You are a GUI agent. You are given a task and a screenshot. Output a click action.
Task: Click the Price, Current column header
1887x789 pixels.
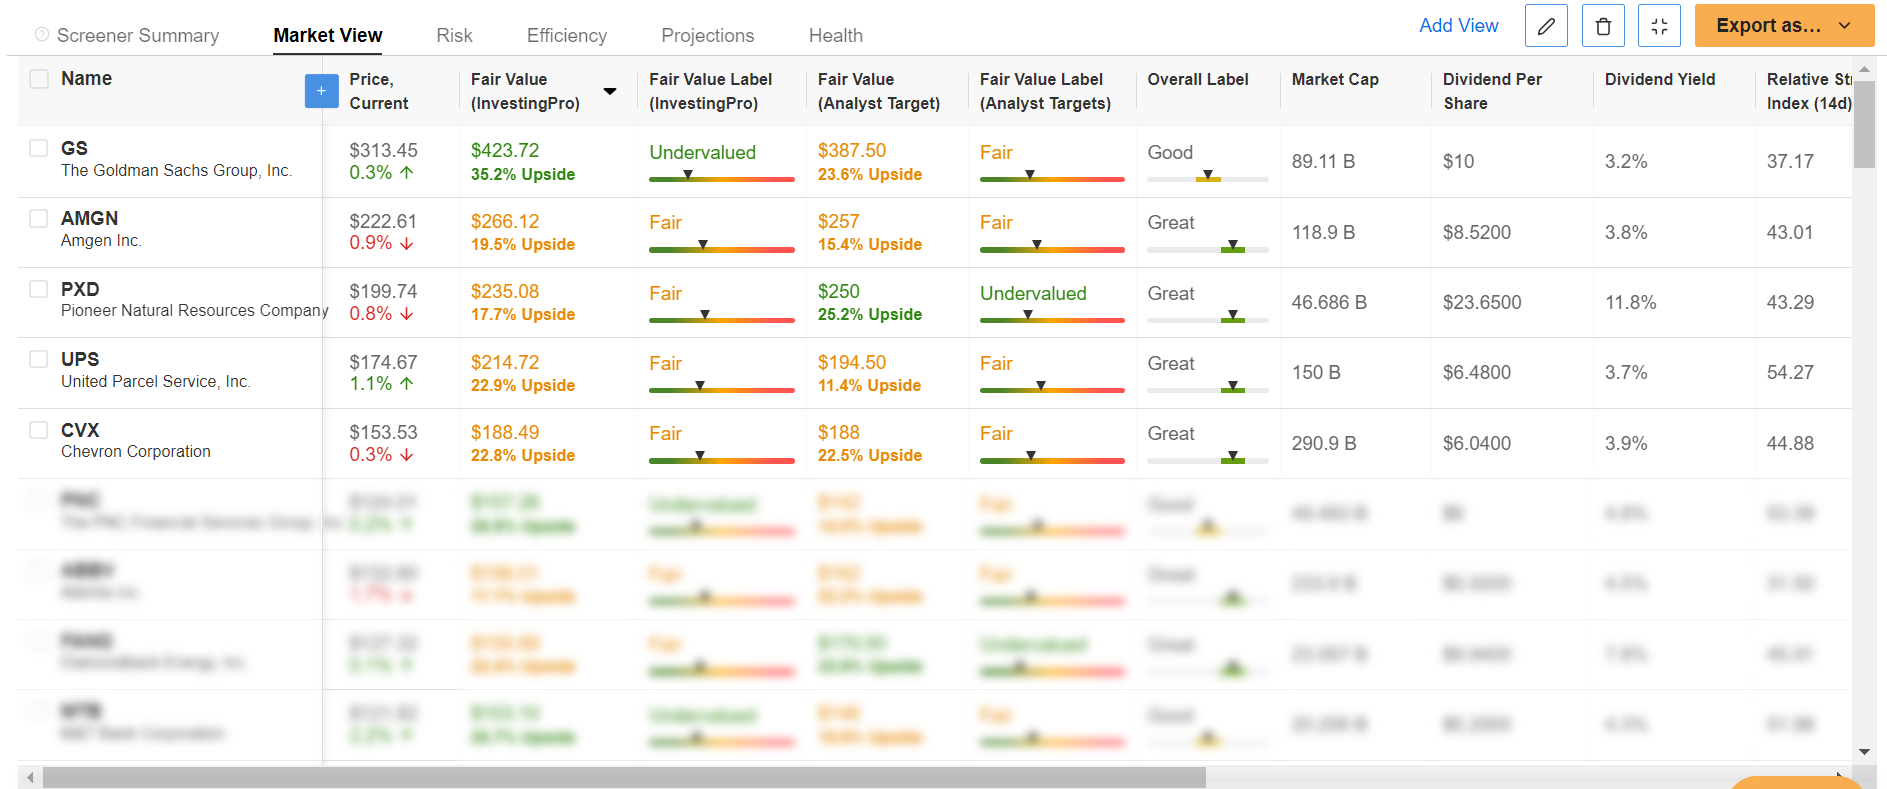pyautogui.click(x=379, y=91)
